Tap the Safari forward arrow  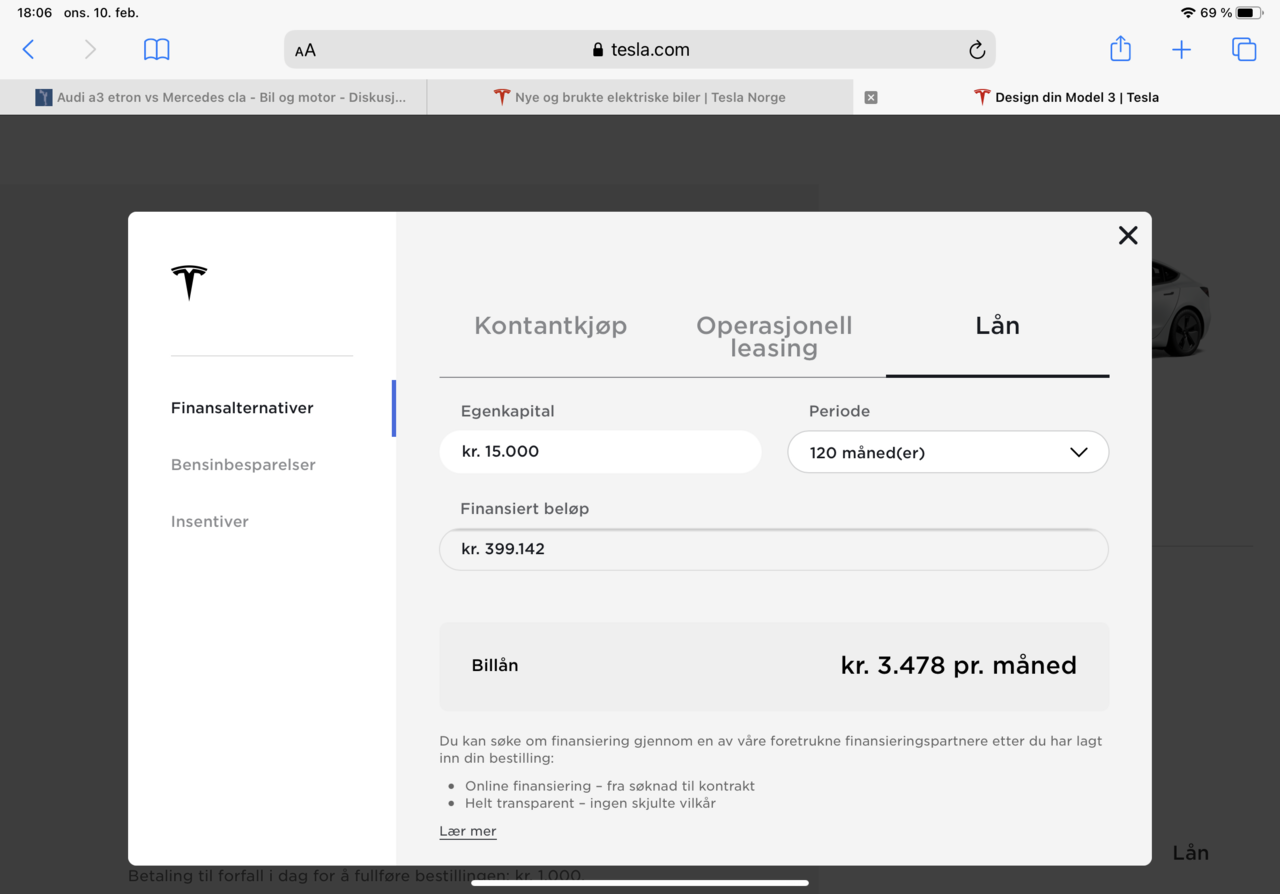coord(90,49)
